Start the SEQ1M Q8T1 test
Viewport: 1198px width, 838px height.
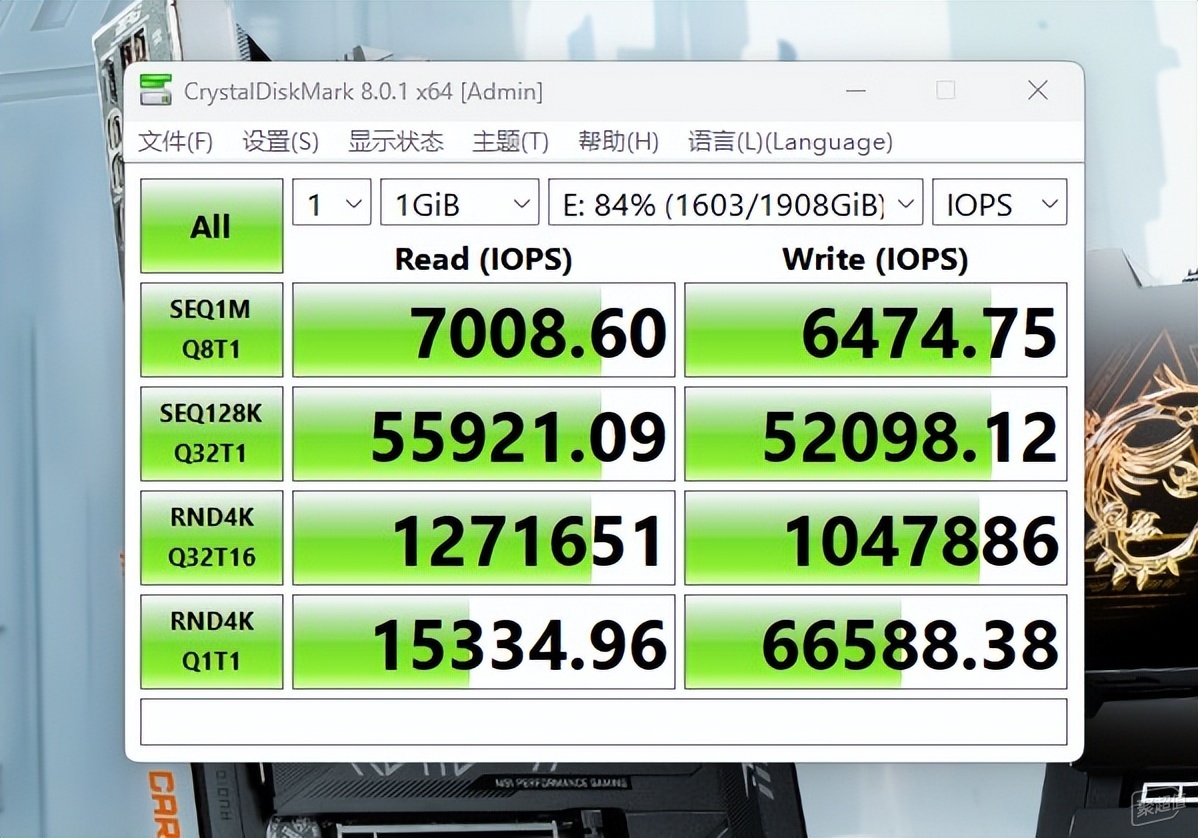[211, 330]
